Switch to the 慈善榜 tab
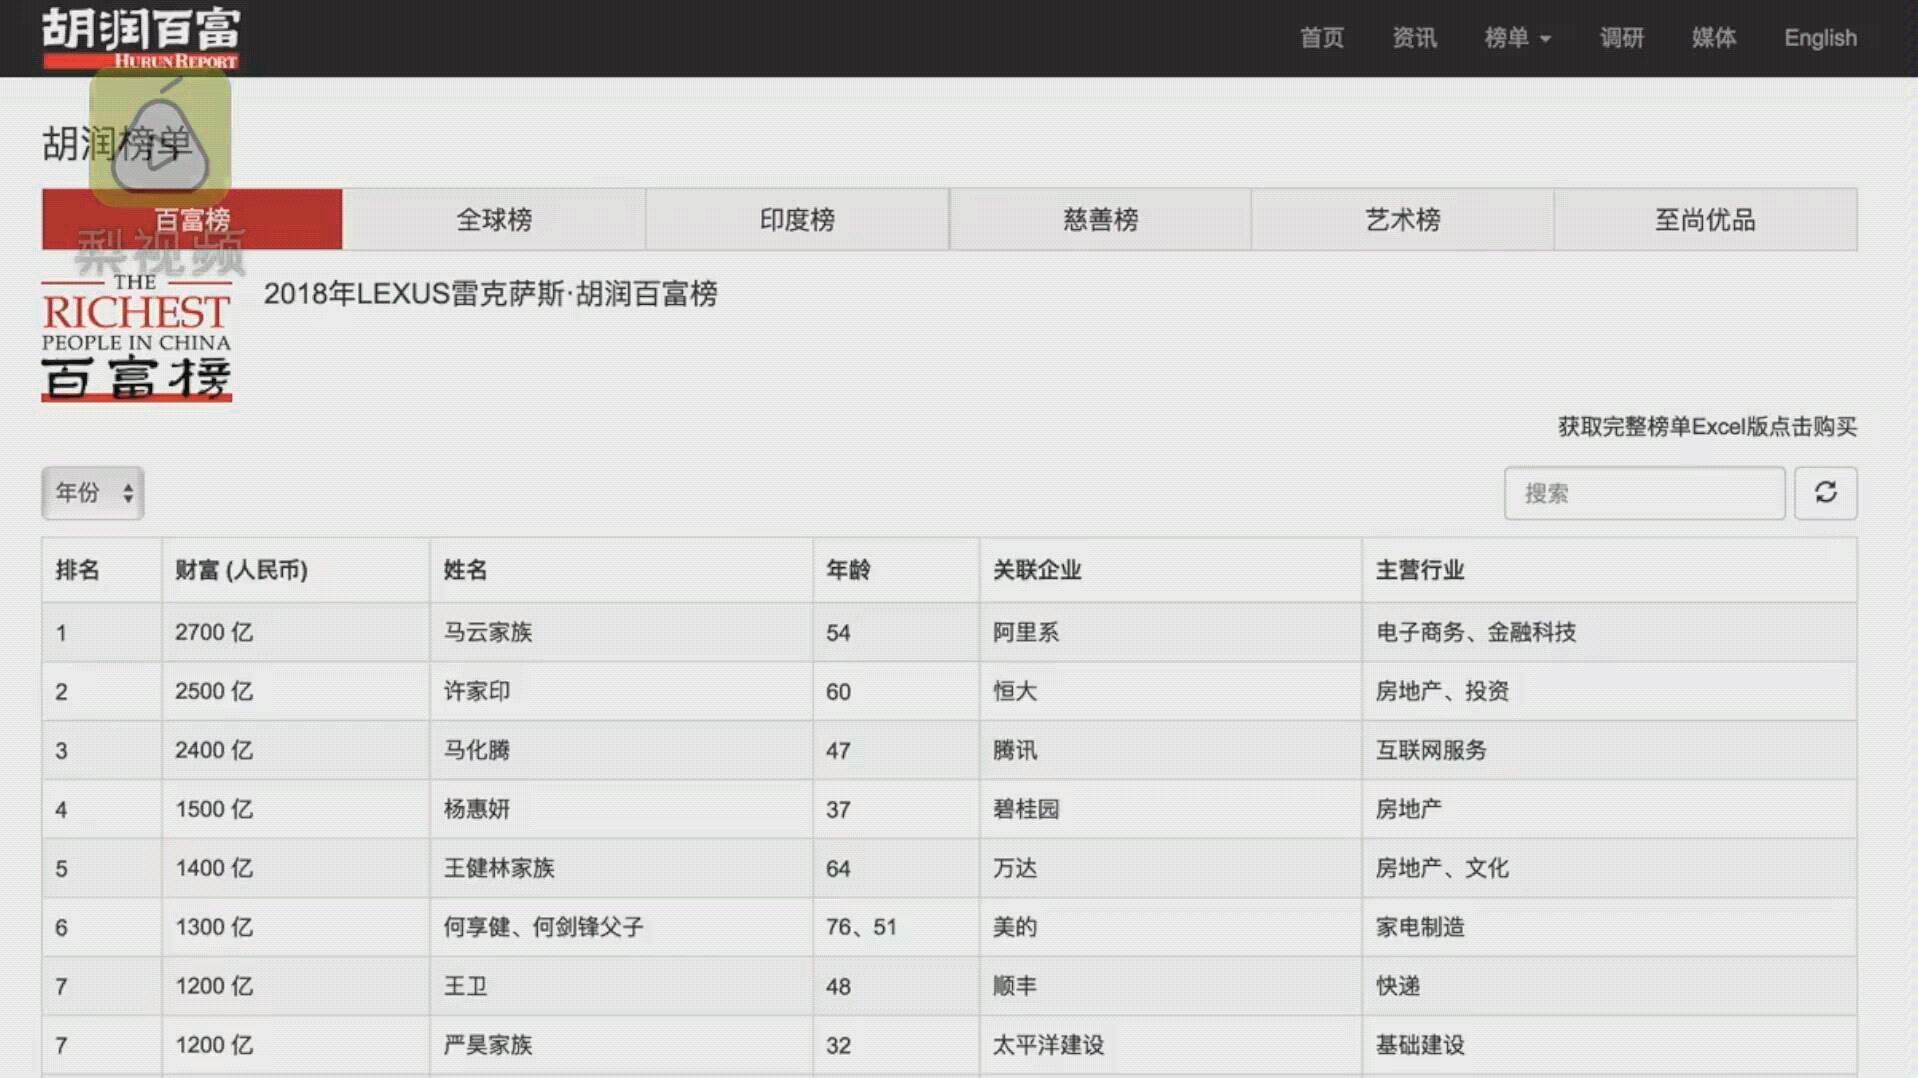Screen dimensions: 1918x1078 [1100, 219]
